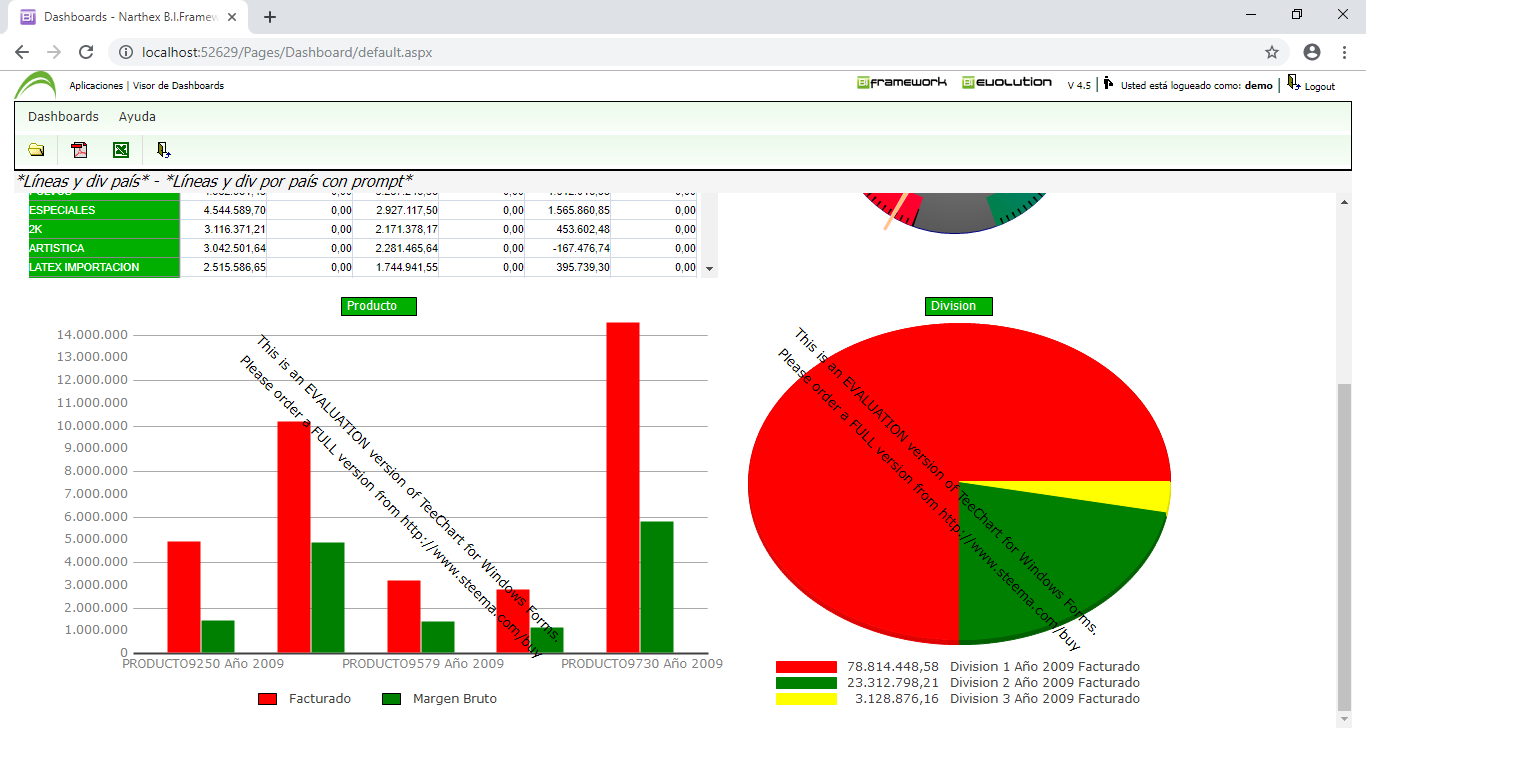
Task: Click green Division 2 legend swatch
Action: 806,683
